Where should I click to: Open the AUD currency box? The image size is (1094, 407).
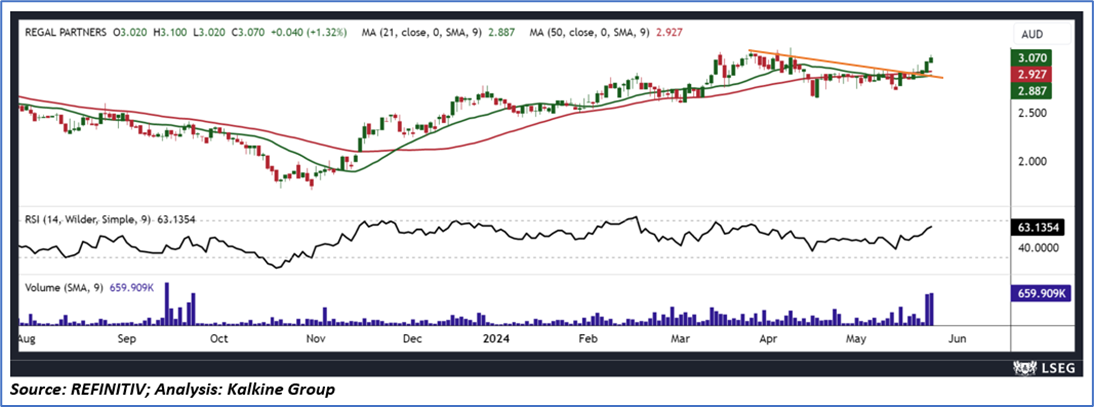pos(1042,33)
